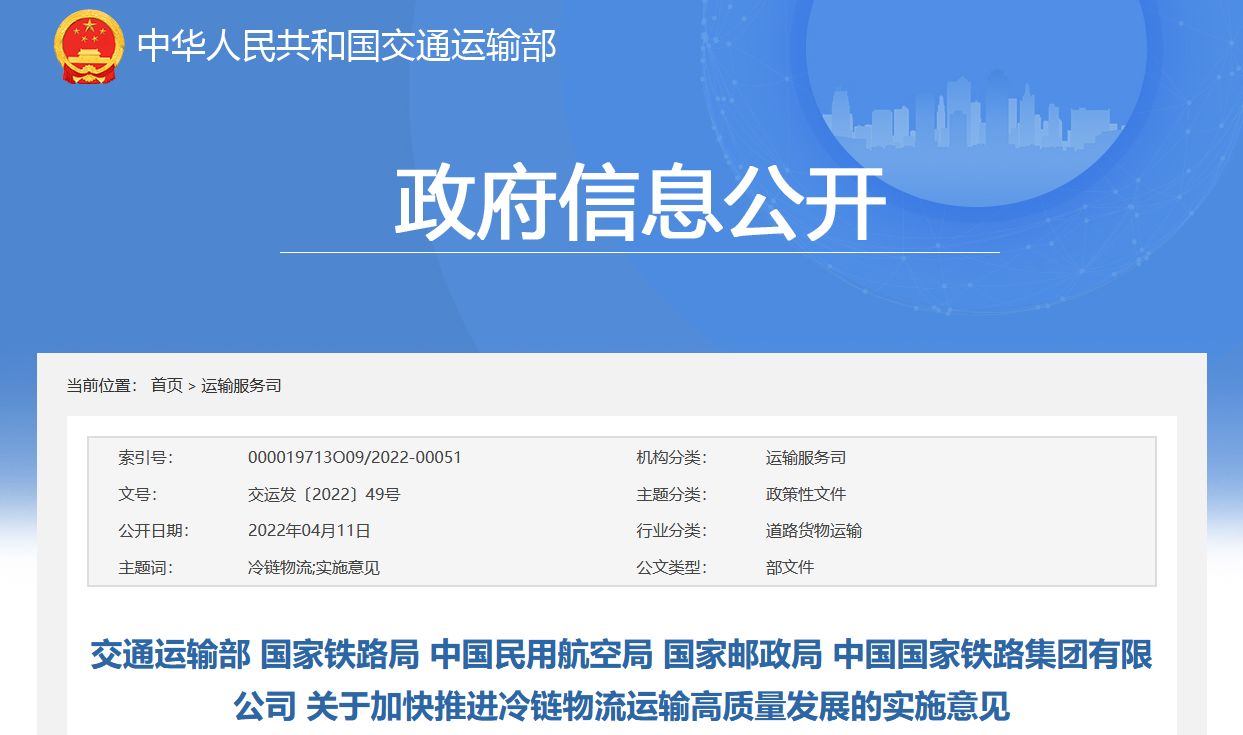Click the national emblem logo
The width and height of the screenshot is (1243, 735).
tap(89, 47)
